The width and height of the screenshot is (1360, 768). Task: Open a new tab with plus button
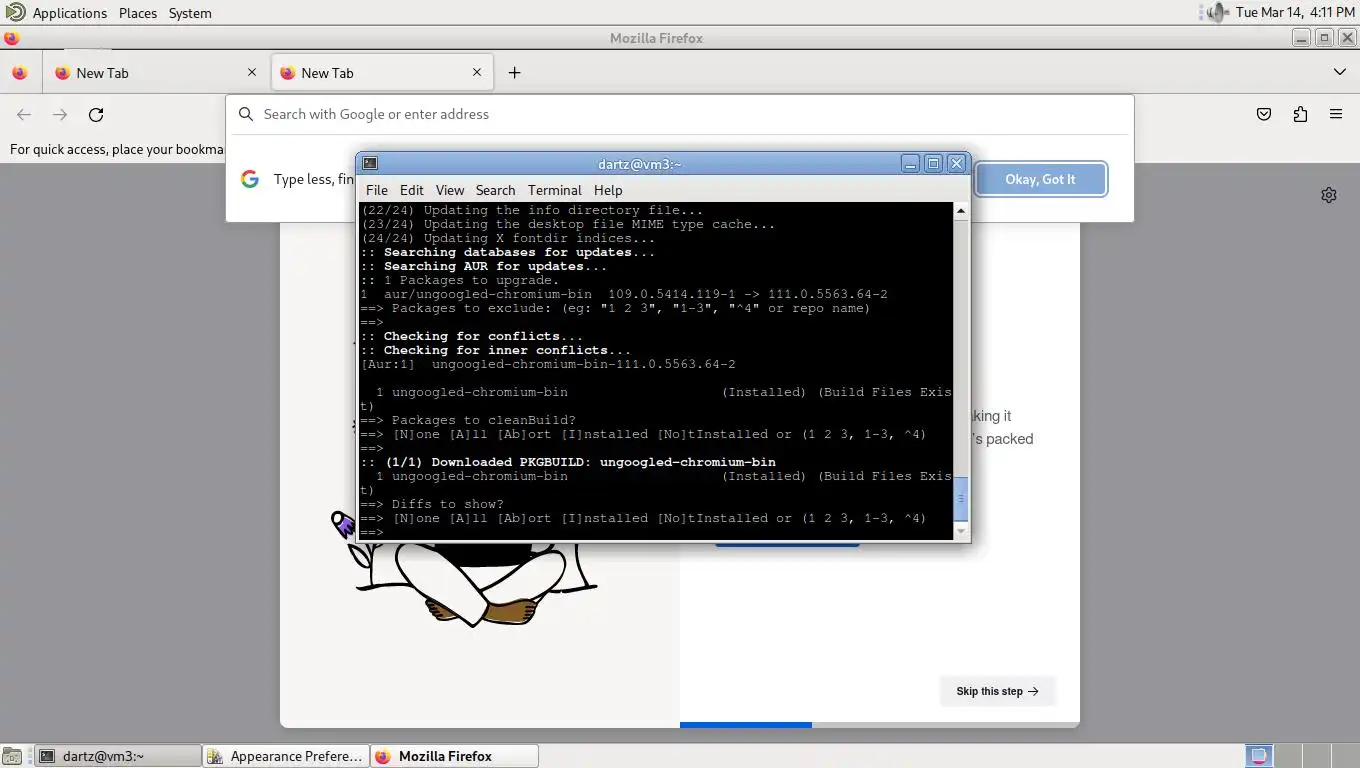pos(514,72)
